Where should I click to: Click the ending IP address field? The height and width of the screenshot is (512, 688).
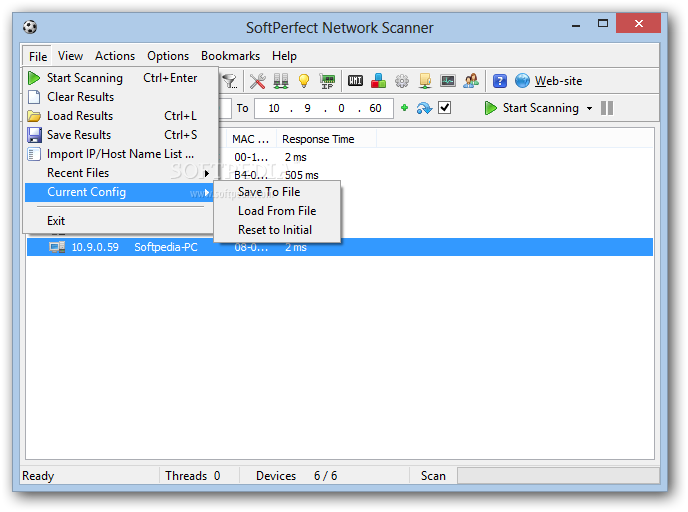click(x=324, y=108)
